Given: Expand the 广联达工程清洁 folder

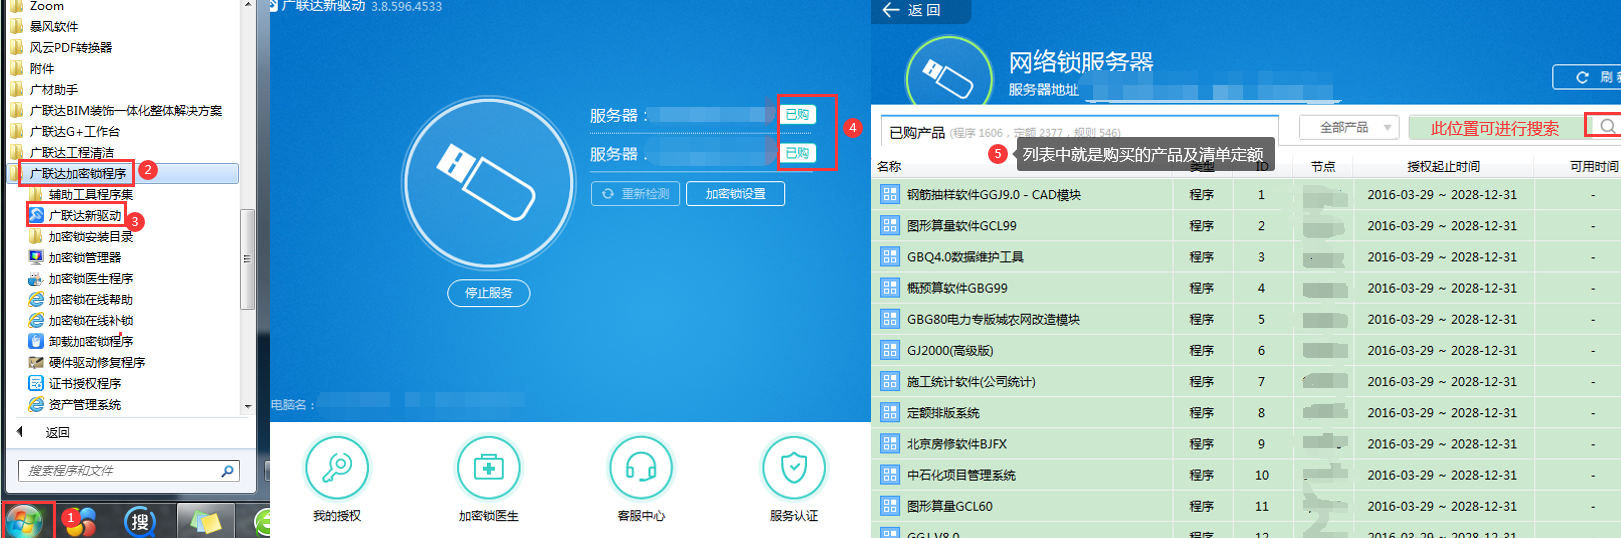Looking at the screenshot, I should (62, 152).
